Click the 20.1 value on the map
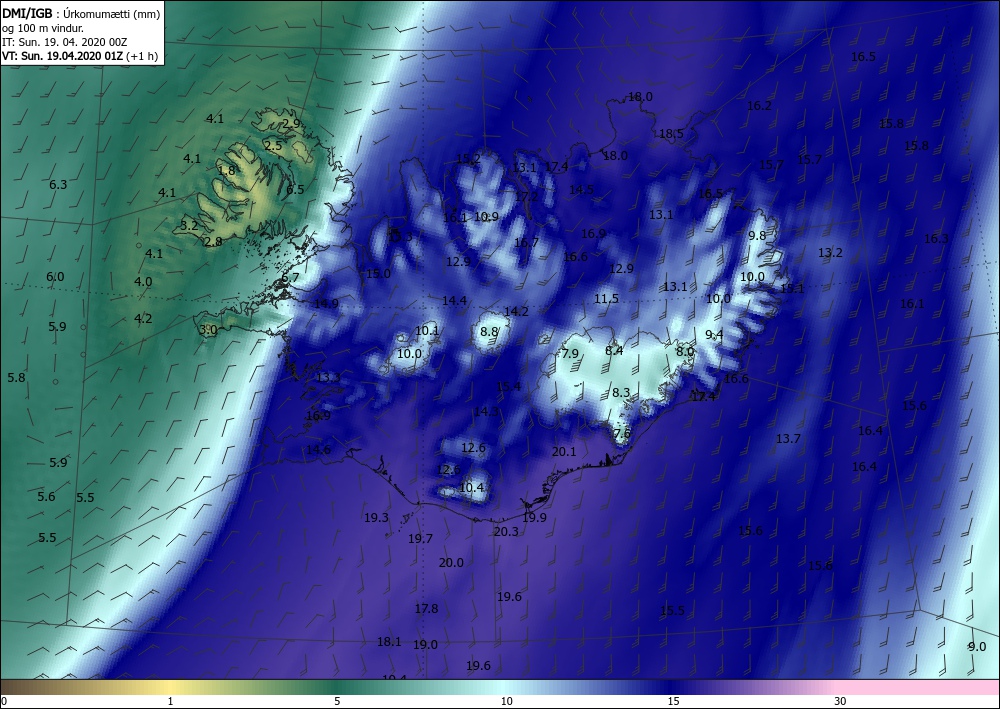The image size is (1000, 709). (x=564, y=451)
